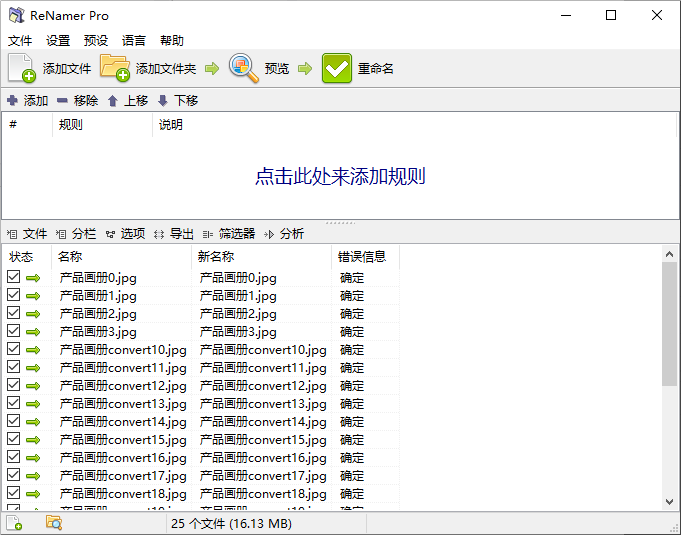The width and height of the screenshot is (681, 535).
Task: Click the scroll up arrow of file list
Action: coord(669,254)
